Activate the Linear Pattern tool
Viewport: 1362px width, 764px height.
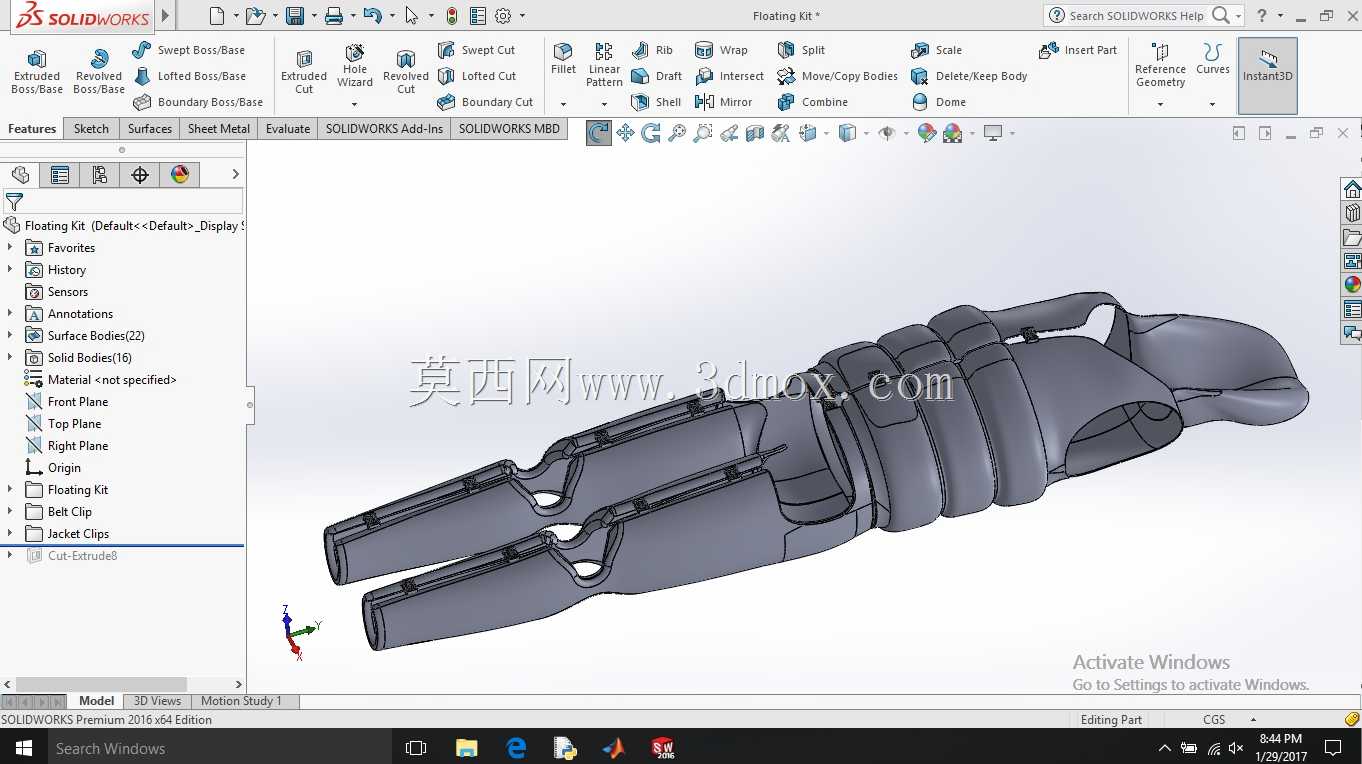point(604,65)
